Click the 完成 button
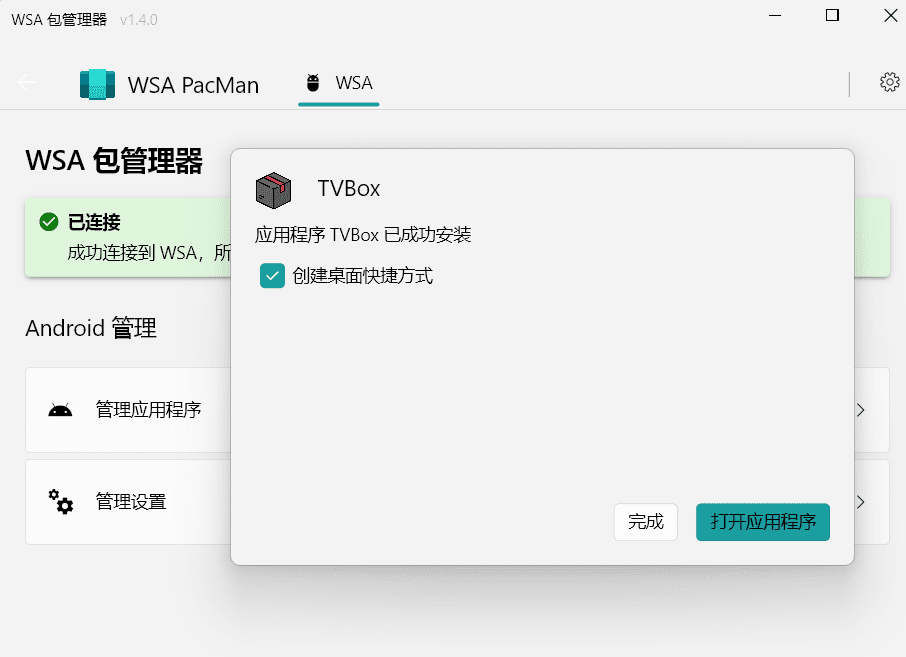Image resolution: width=906 pixels, height=657 pixels. [645, 522]
